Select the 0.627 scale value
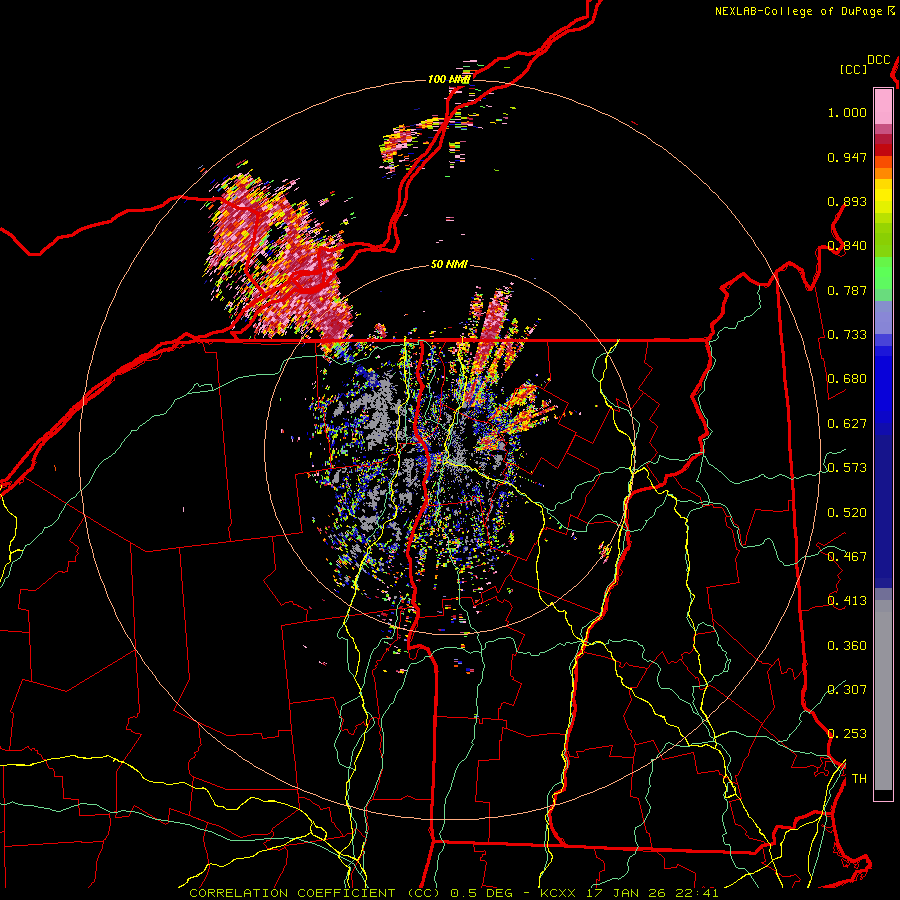 click(847, 424)
